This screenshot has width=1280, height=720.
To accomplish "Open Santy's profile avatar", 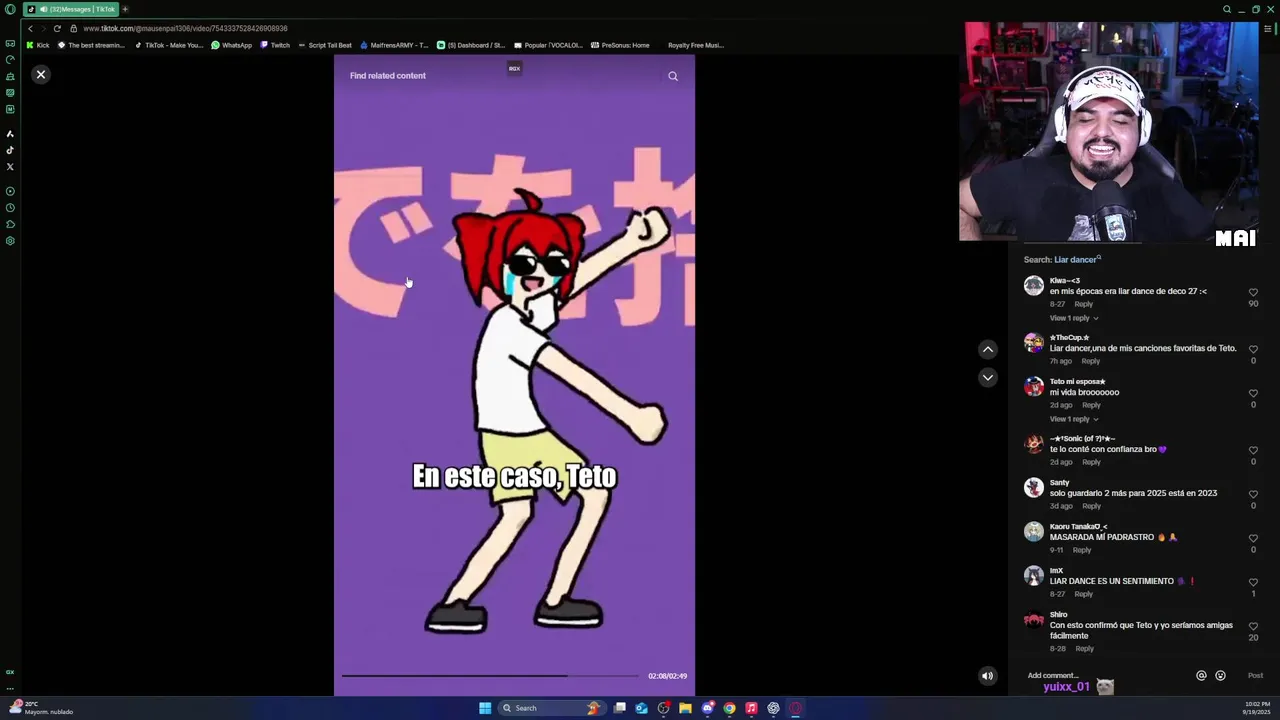I will [x=1034, y=488].
